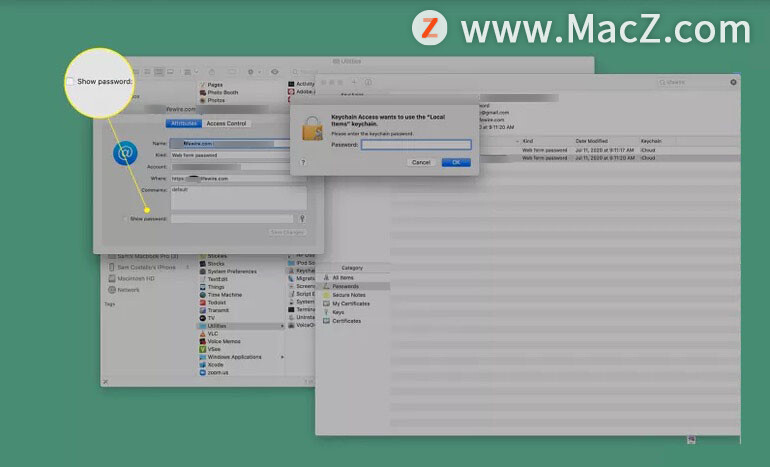Click the blue @ web password icon
This screenshot has width=770, height=467.
125,153
